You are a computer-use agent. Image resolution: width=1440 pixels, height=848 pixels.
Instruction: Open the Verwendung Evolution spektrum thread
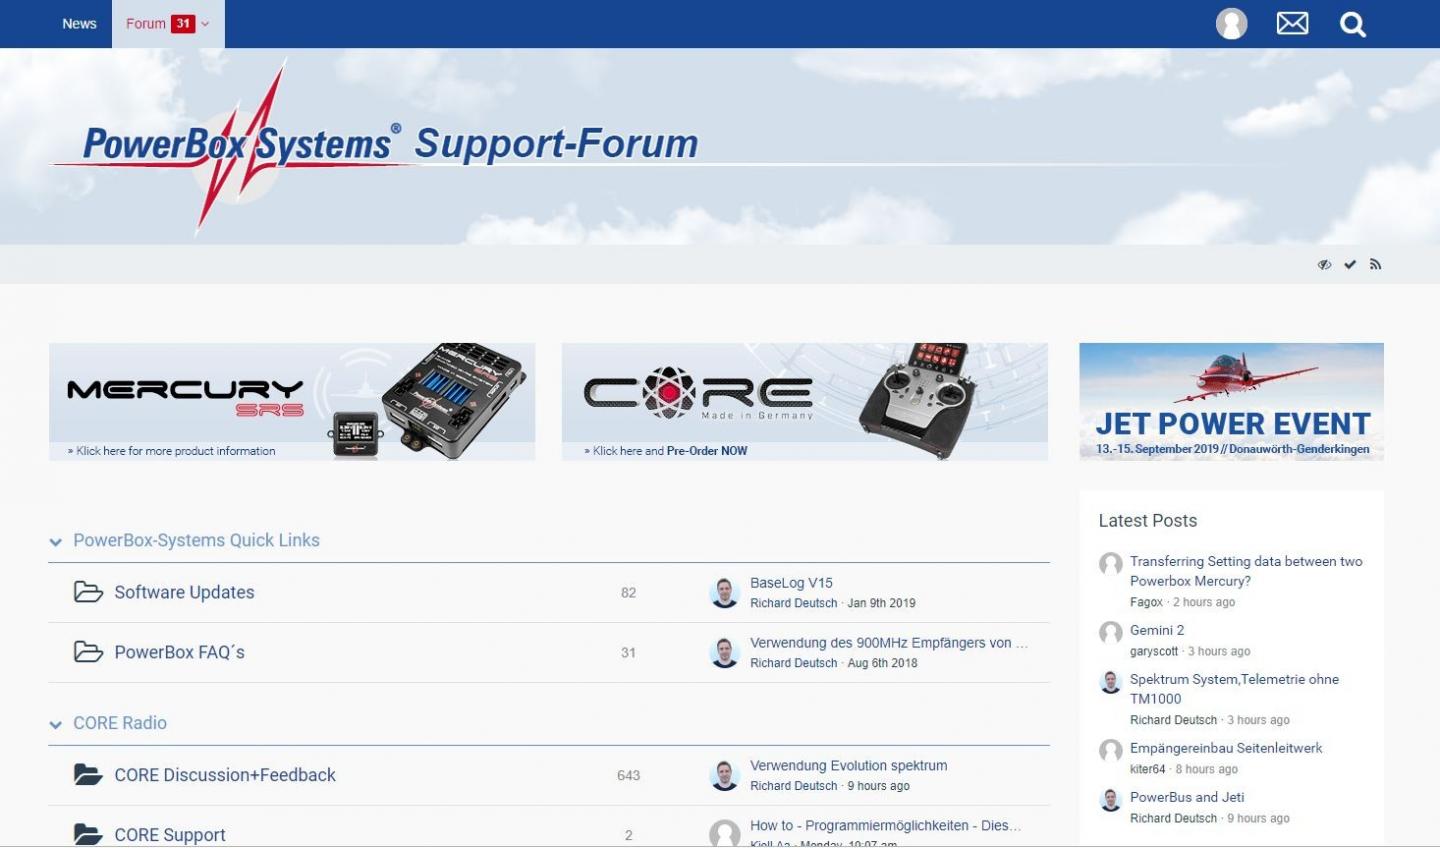tap(848, 766)
